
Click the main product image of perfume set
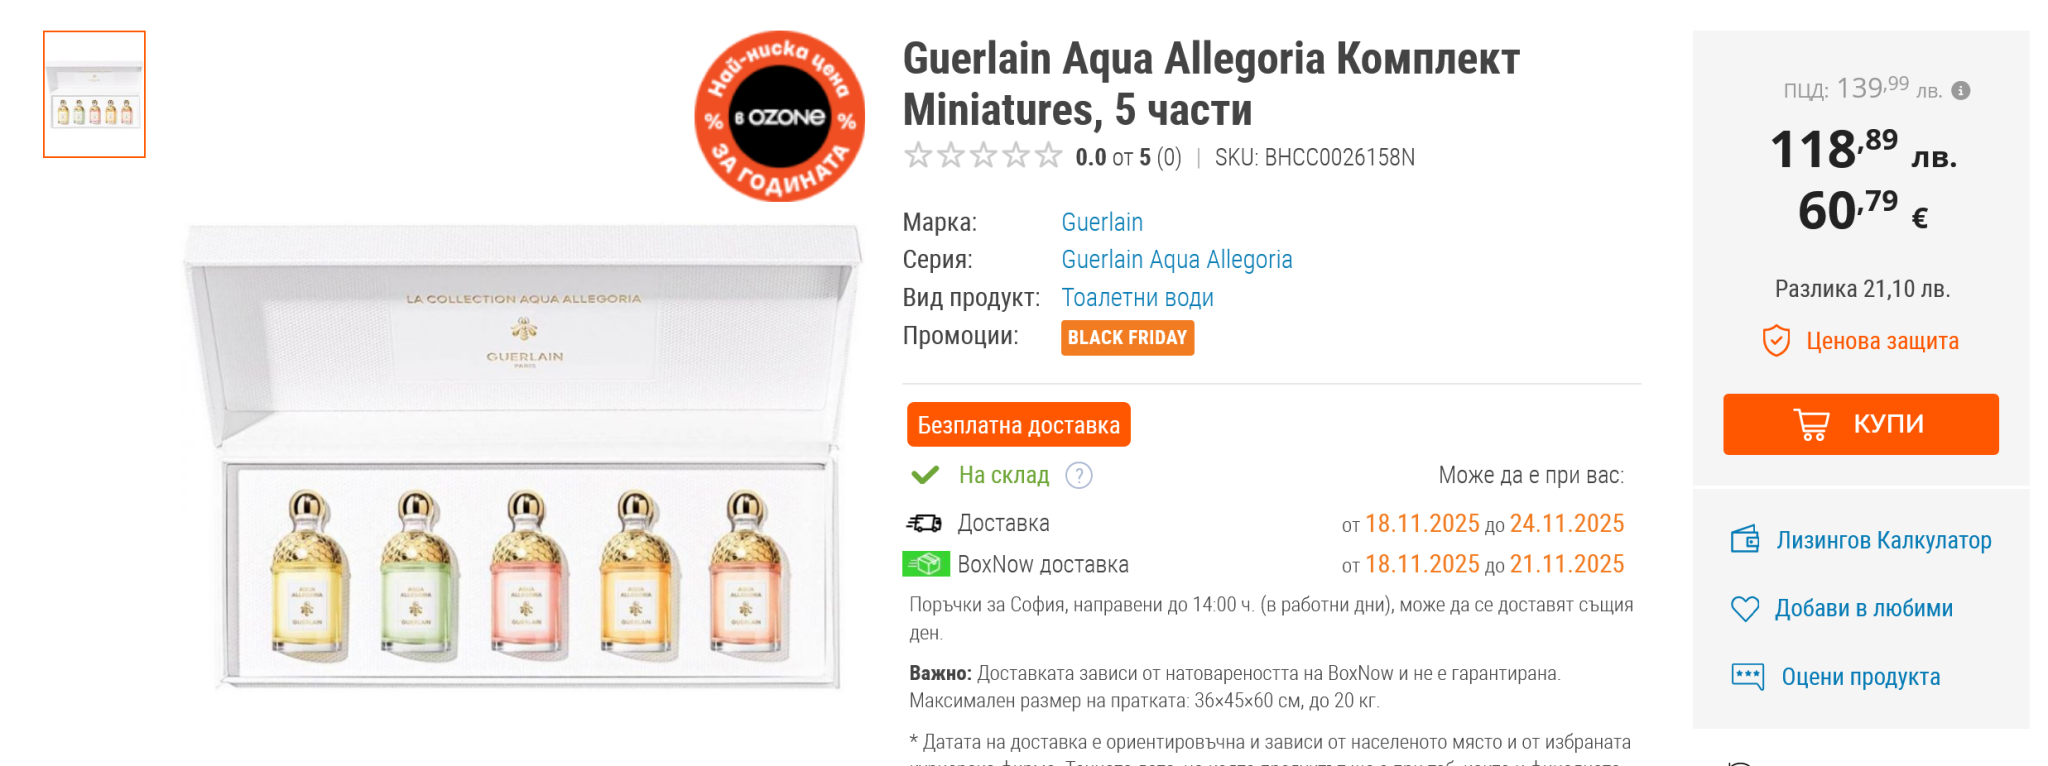(523, 457)
